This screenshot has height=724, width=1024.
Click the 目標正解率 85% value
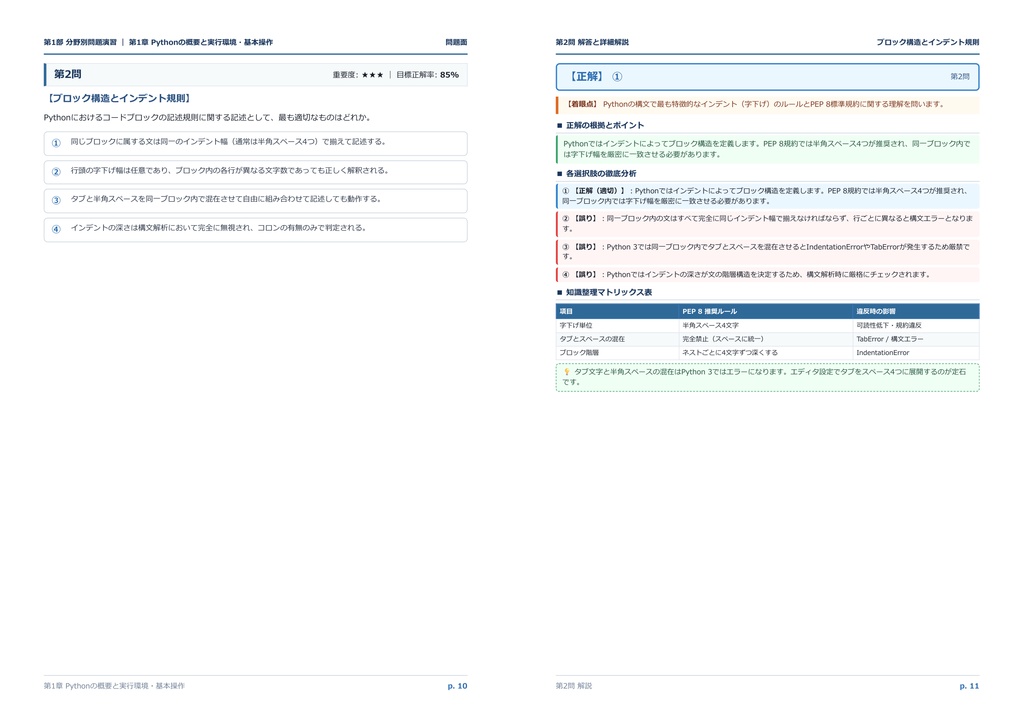[449, 75]
